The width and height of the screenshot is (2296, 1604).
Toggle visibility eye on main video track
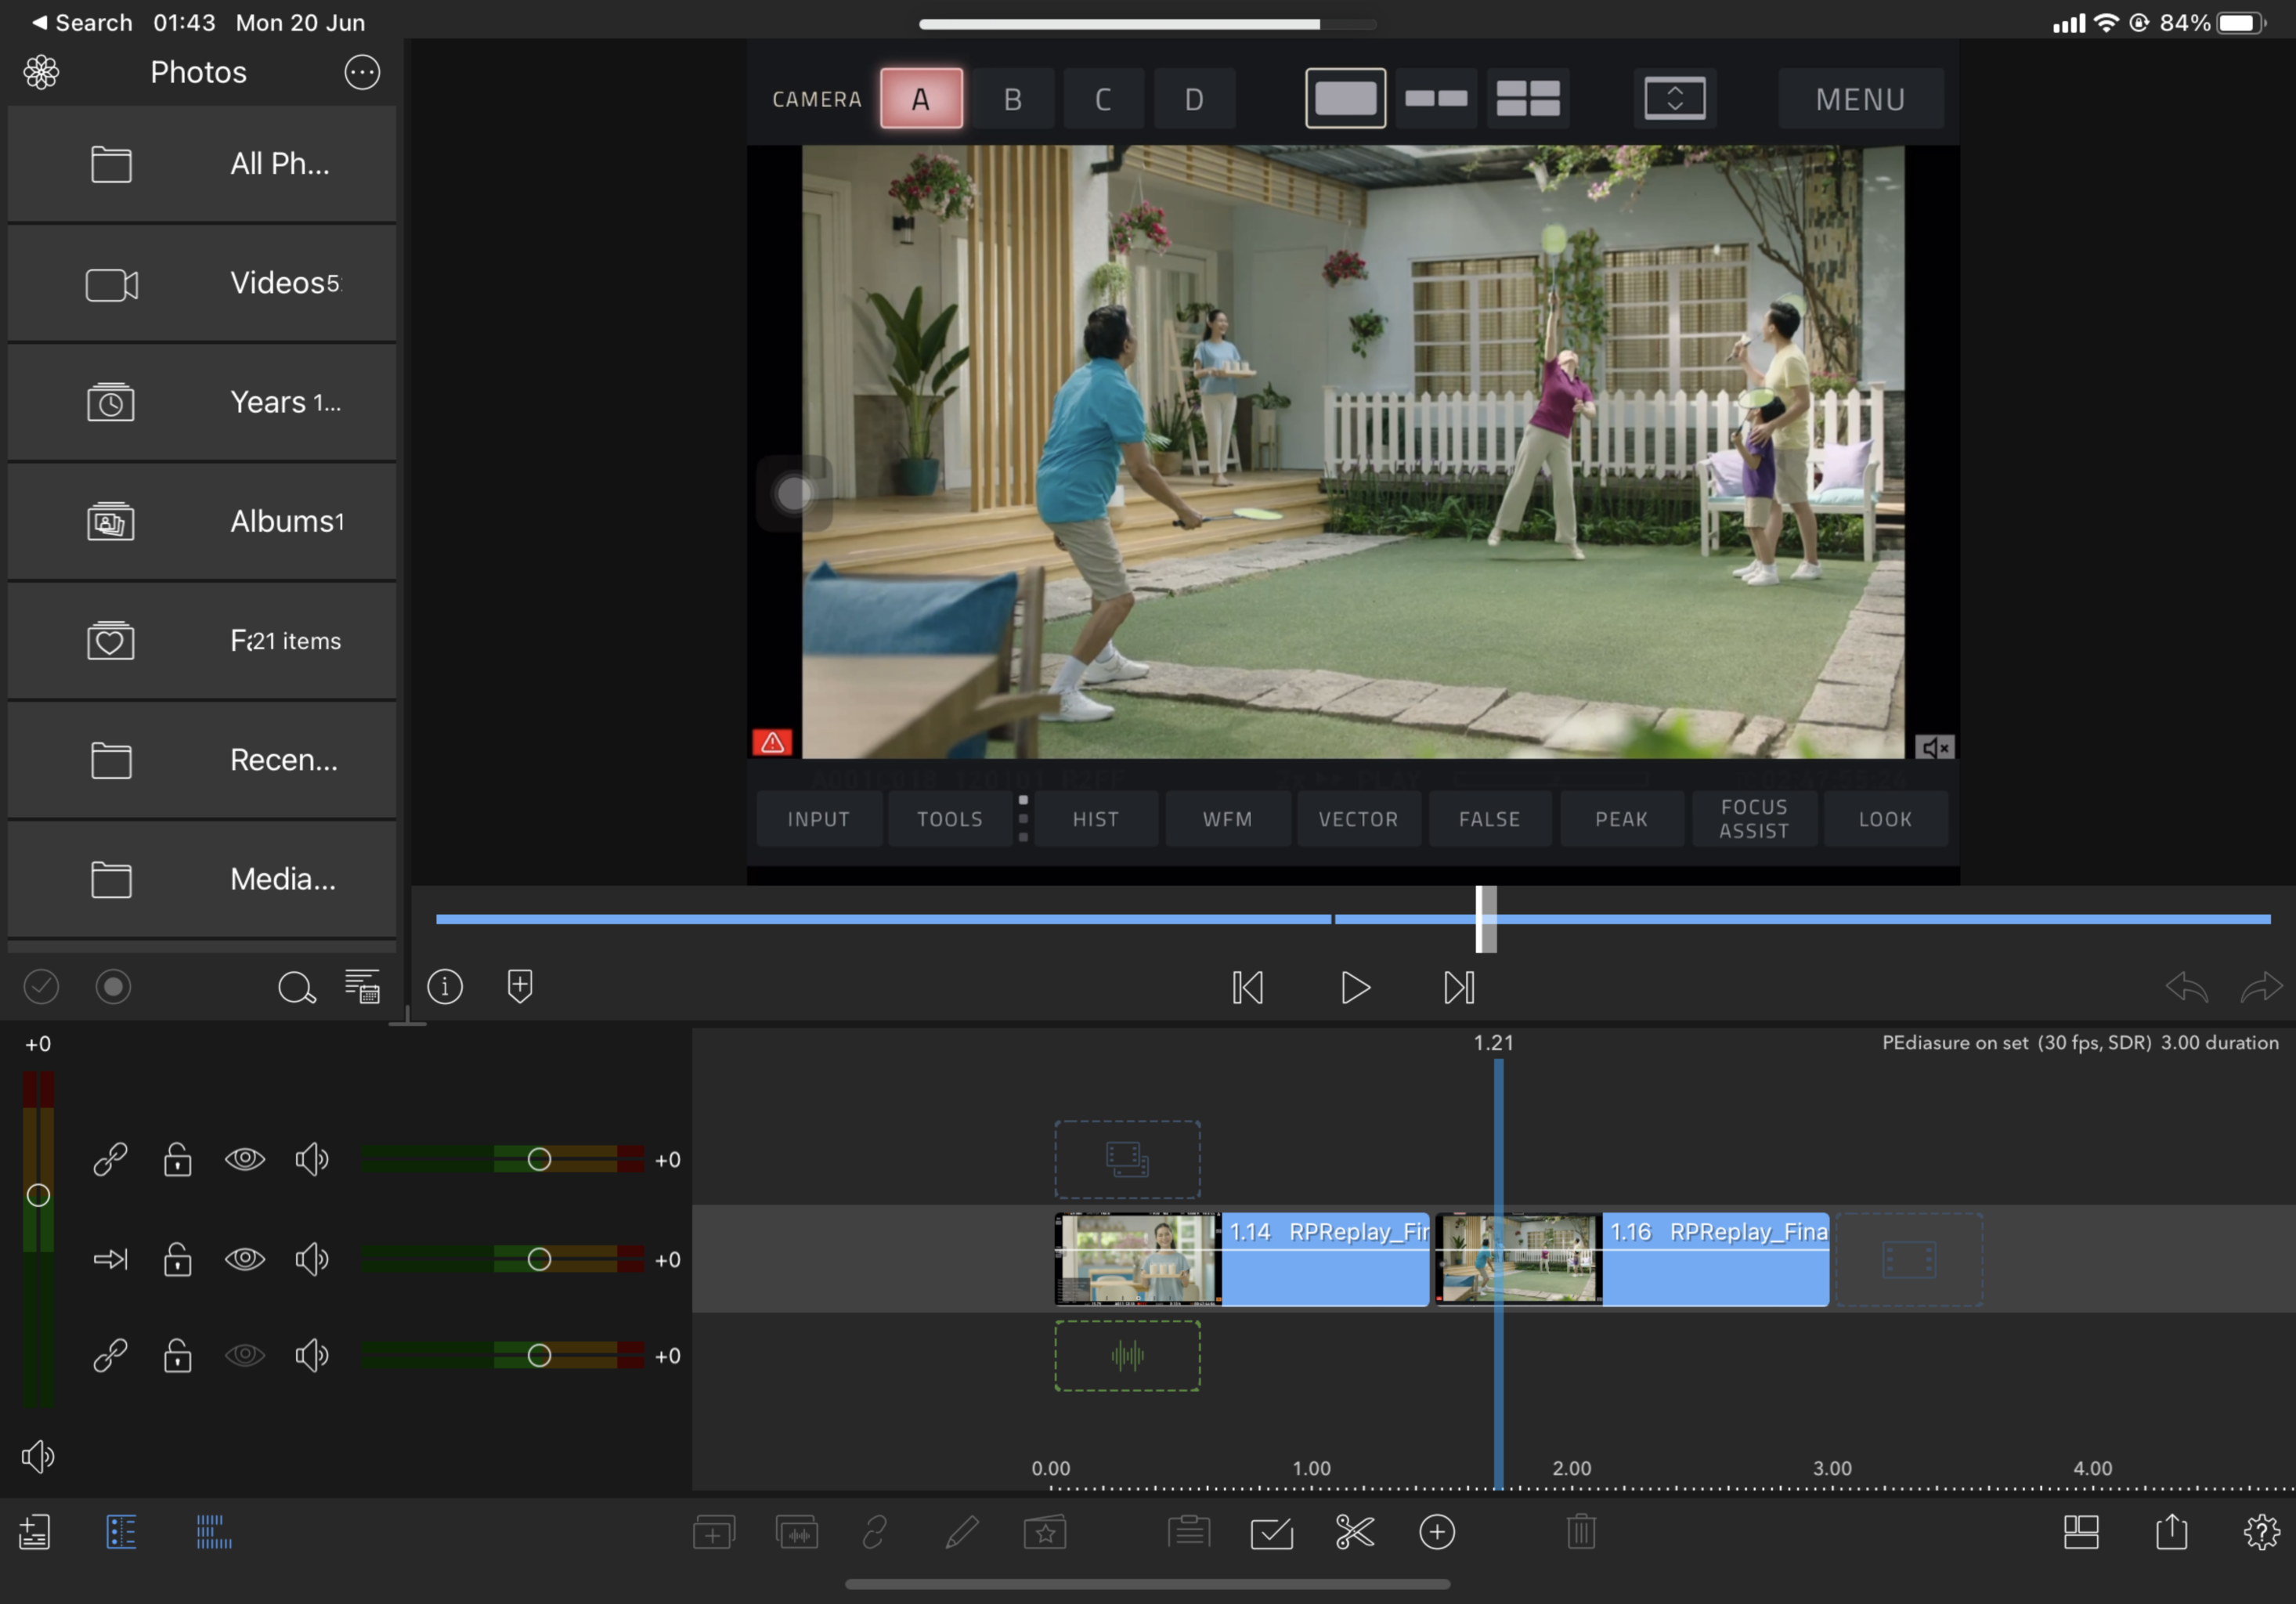click(245, 1259)
